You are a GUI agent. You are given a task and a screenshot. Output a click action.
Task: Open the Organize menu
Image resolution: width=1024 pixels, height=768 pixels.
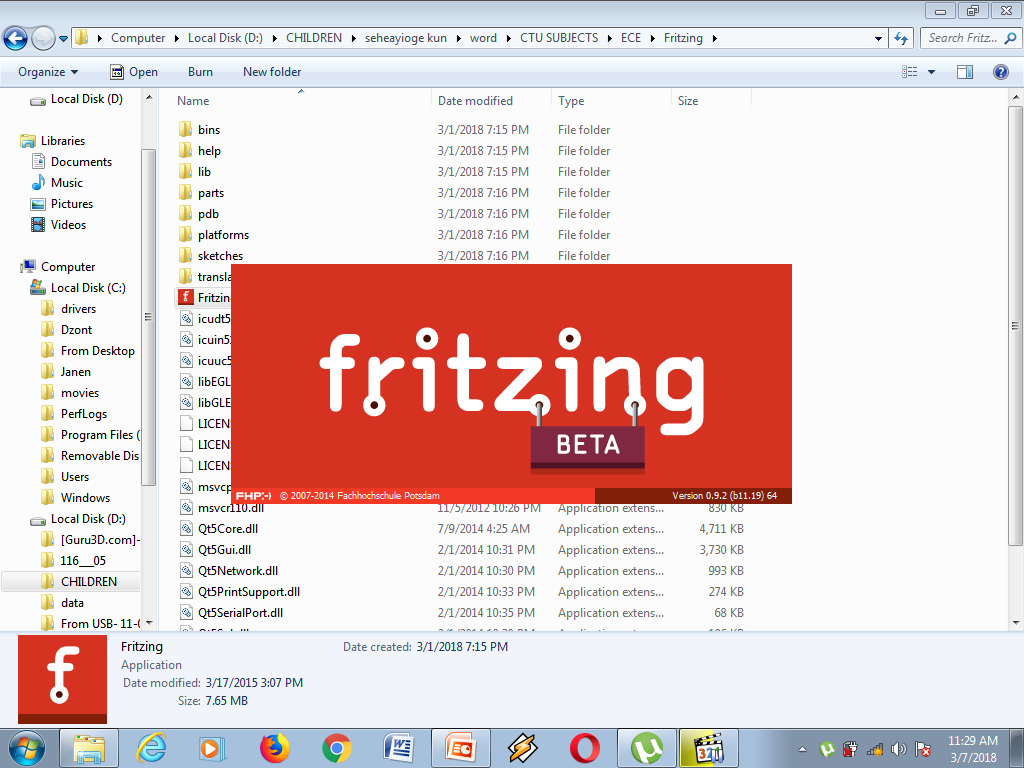tap(48, 72)
